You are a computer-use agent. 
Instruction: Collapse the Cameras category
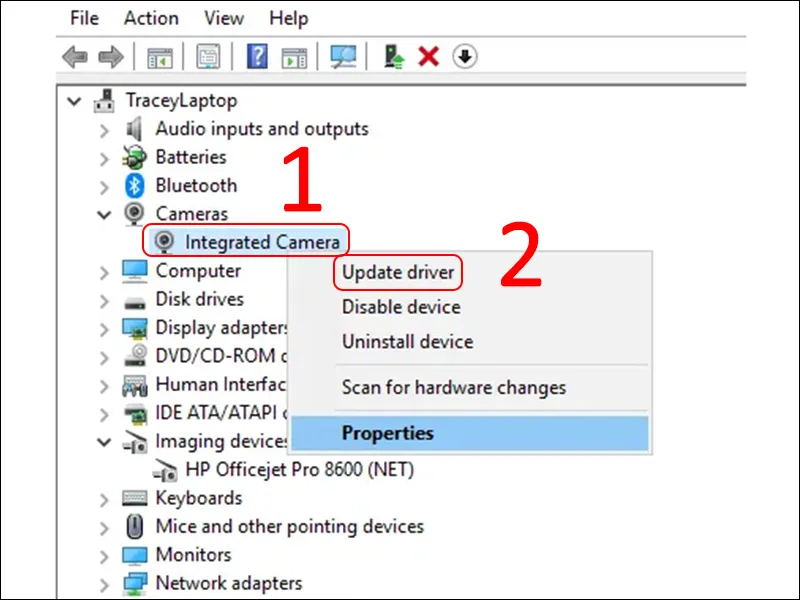[104, 214]
